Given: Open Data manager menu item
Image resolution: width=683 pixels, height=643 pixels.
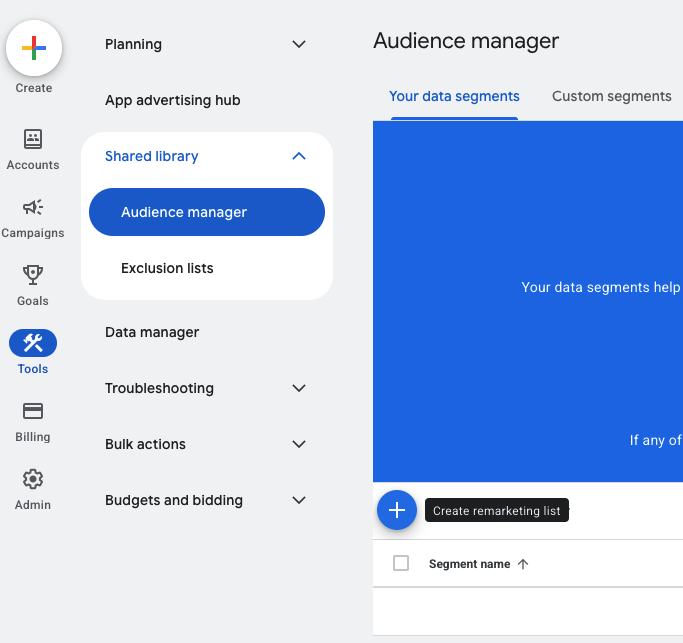Looking at the screenshot, I should (x=152, y=332).
